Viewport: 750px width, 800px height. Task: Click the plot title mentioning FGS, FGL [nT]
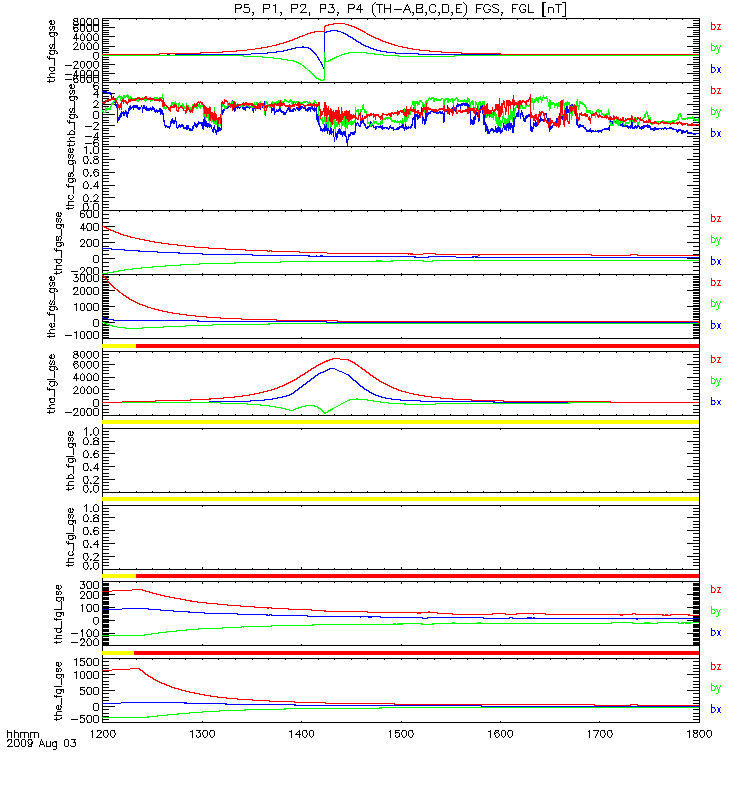(x=400, y=9)
